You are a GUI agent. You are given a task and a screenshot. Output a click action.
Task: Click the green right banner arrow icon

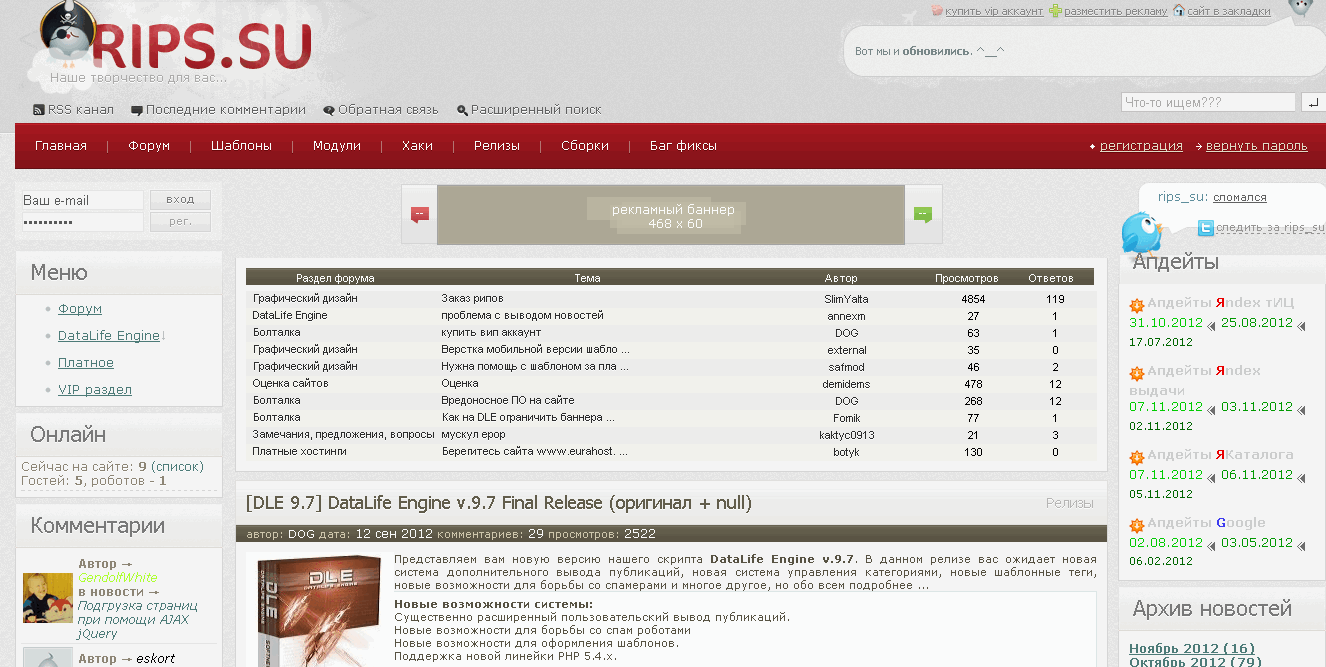(x=922, y=214)
